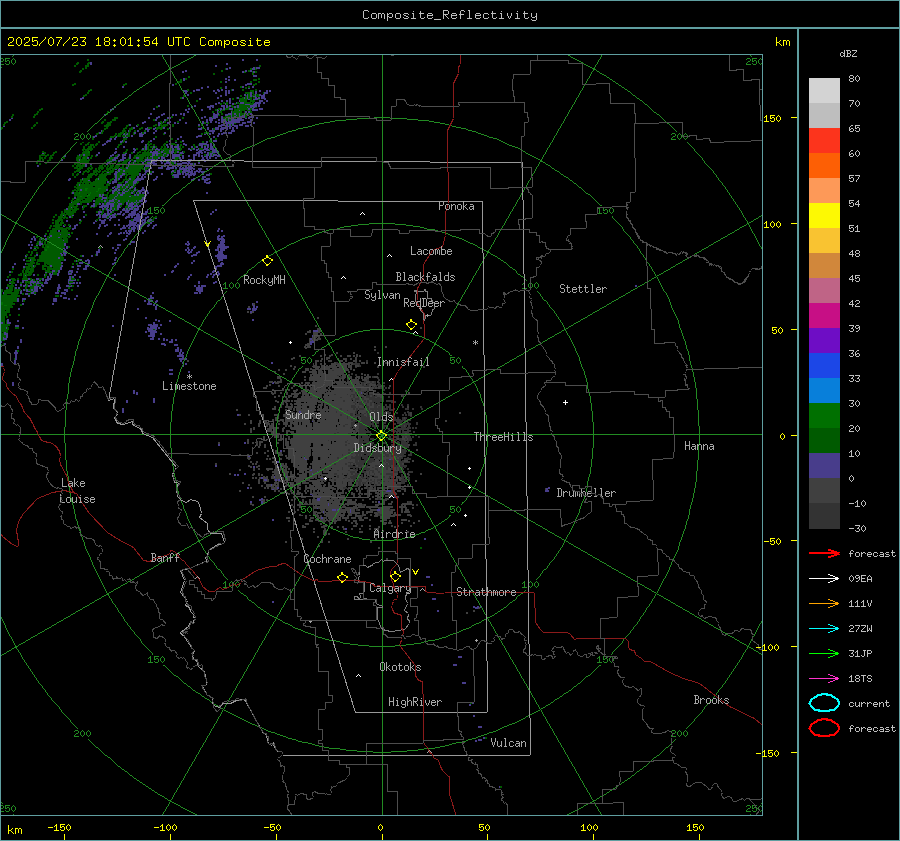Click the yellow diamond marker below RedDeer
The image size is (900, 841).
412,325
